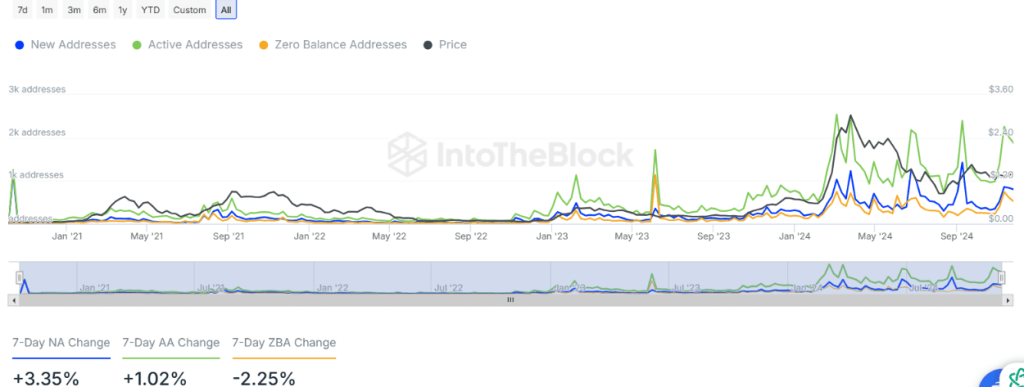Grab the left navigator range handle

(20, 278)
